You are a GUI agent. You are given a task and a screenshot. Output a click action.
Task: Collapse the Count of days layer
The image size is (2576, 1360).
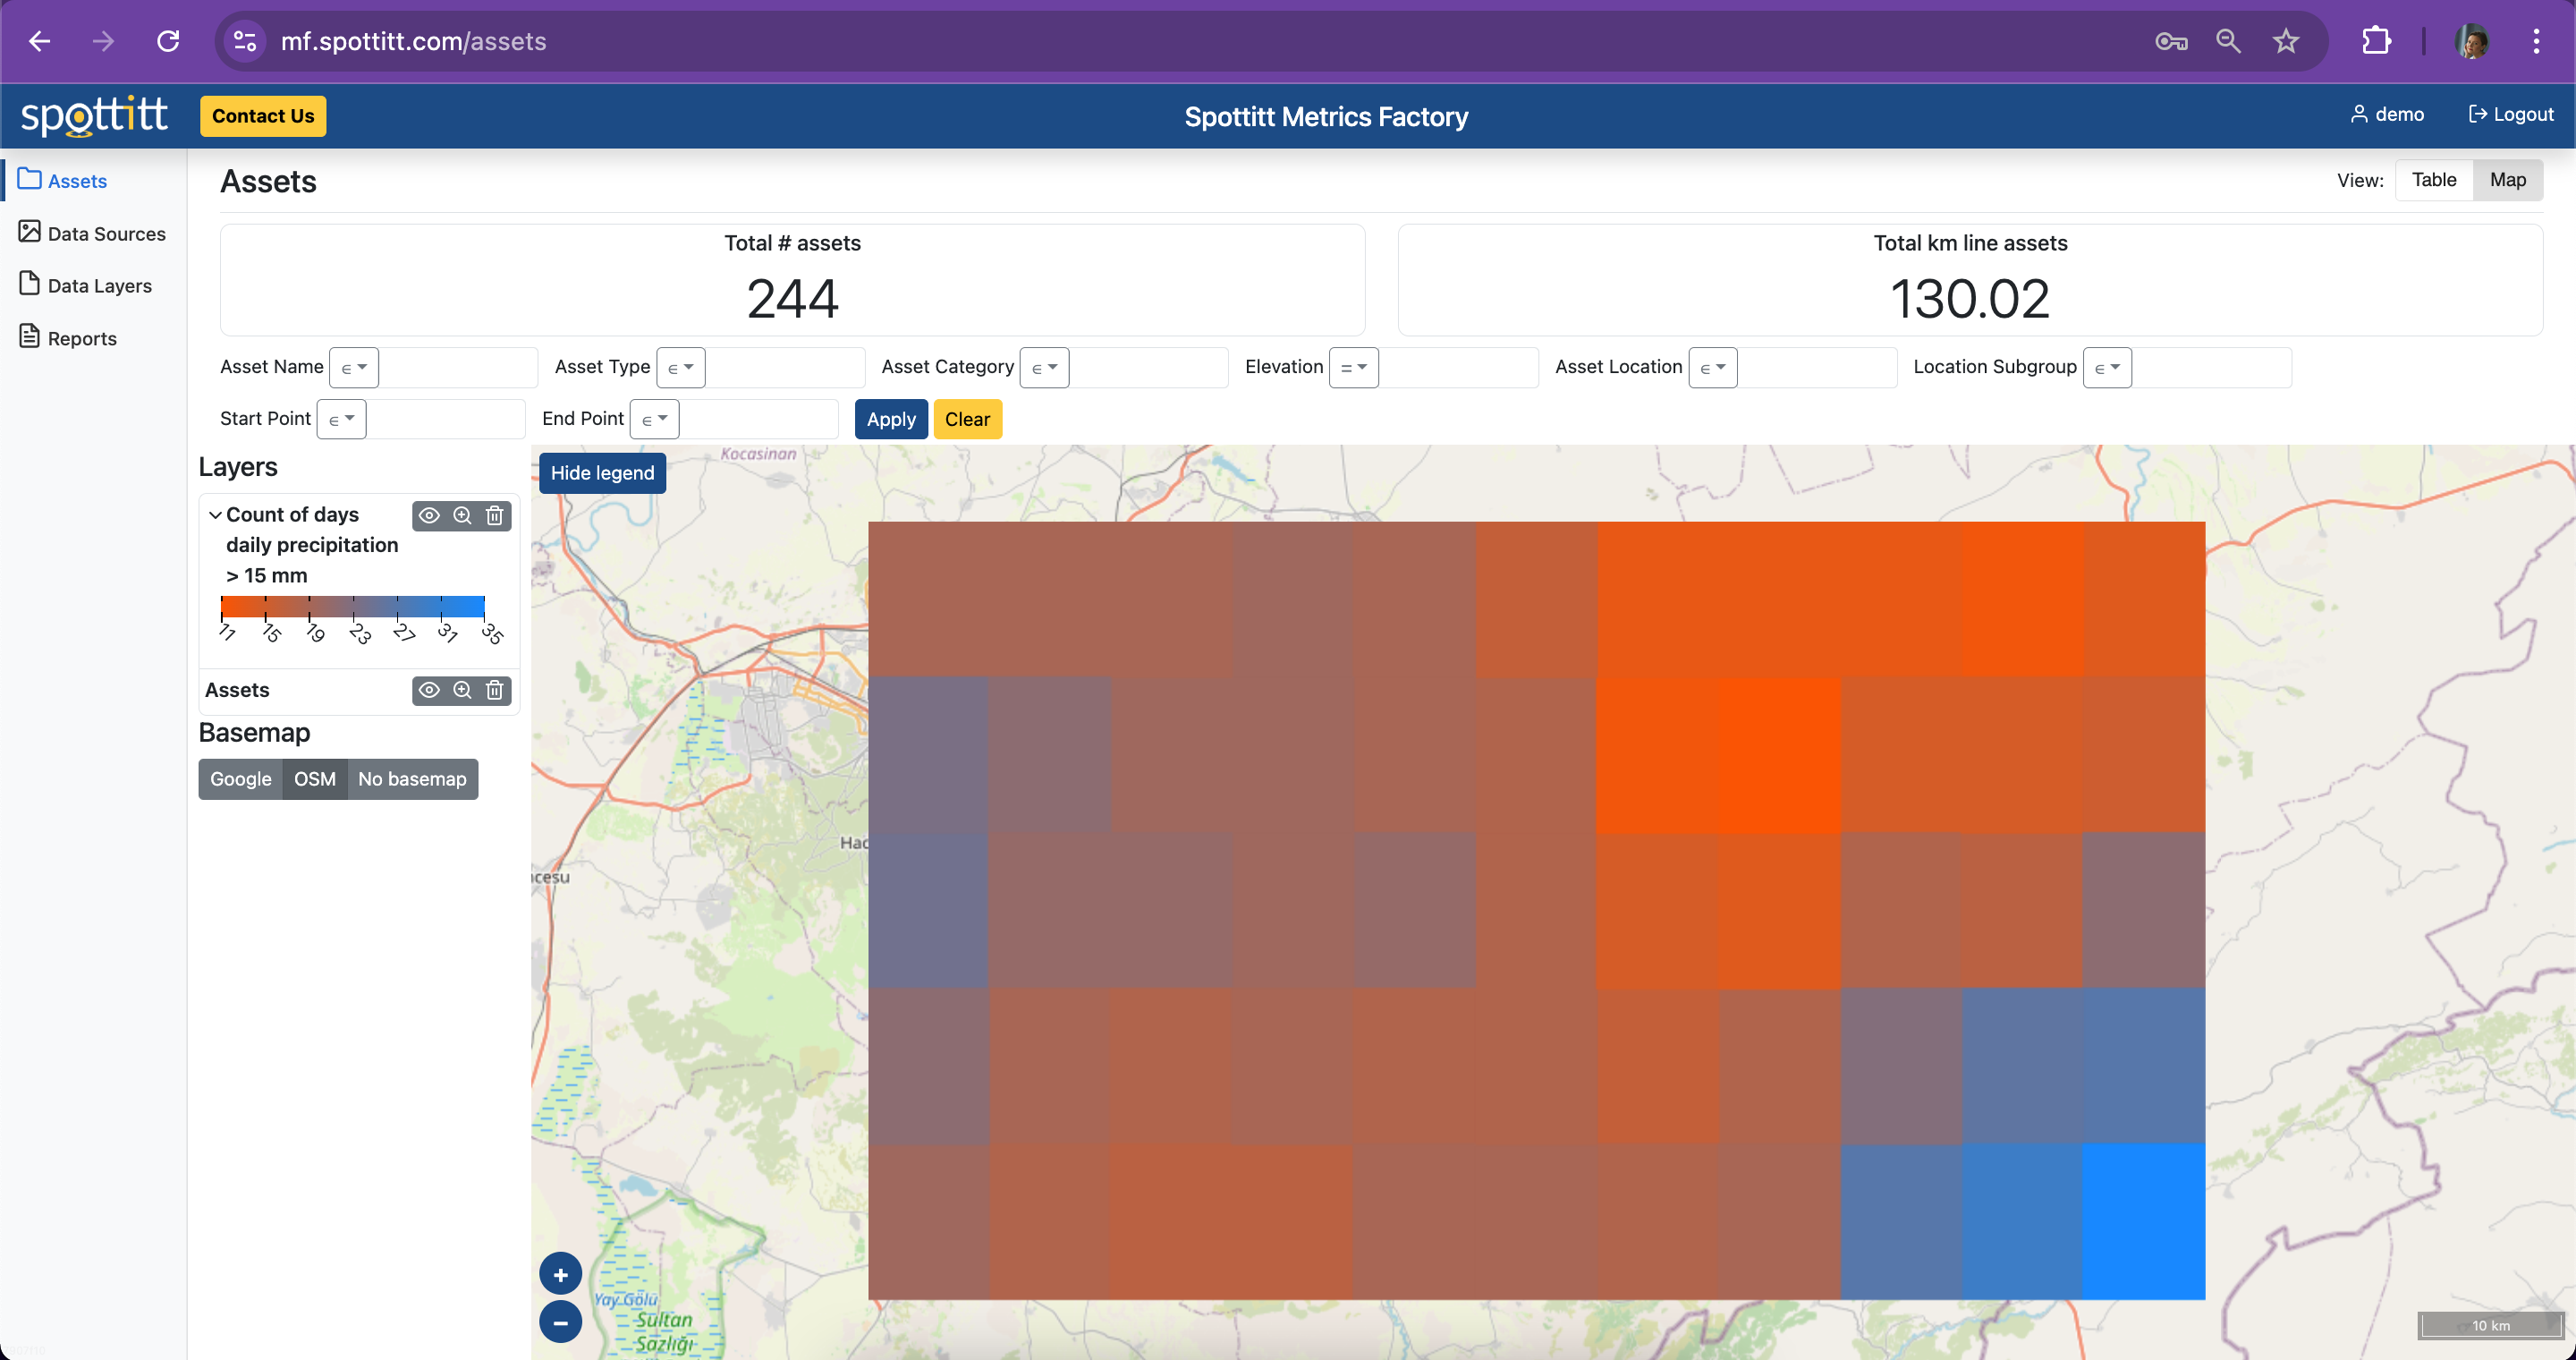click(215, 515)
